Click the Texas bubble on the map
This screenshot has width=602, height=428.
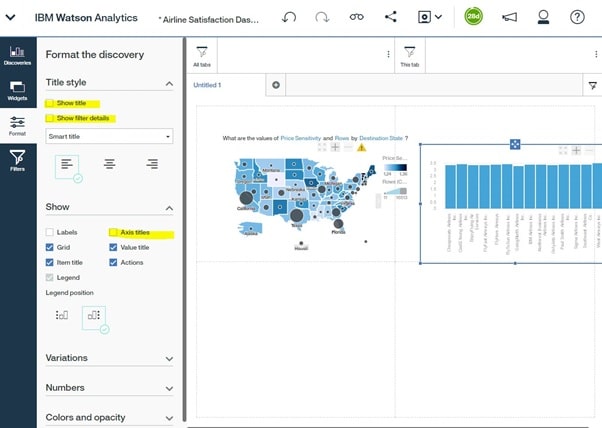296,216
